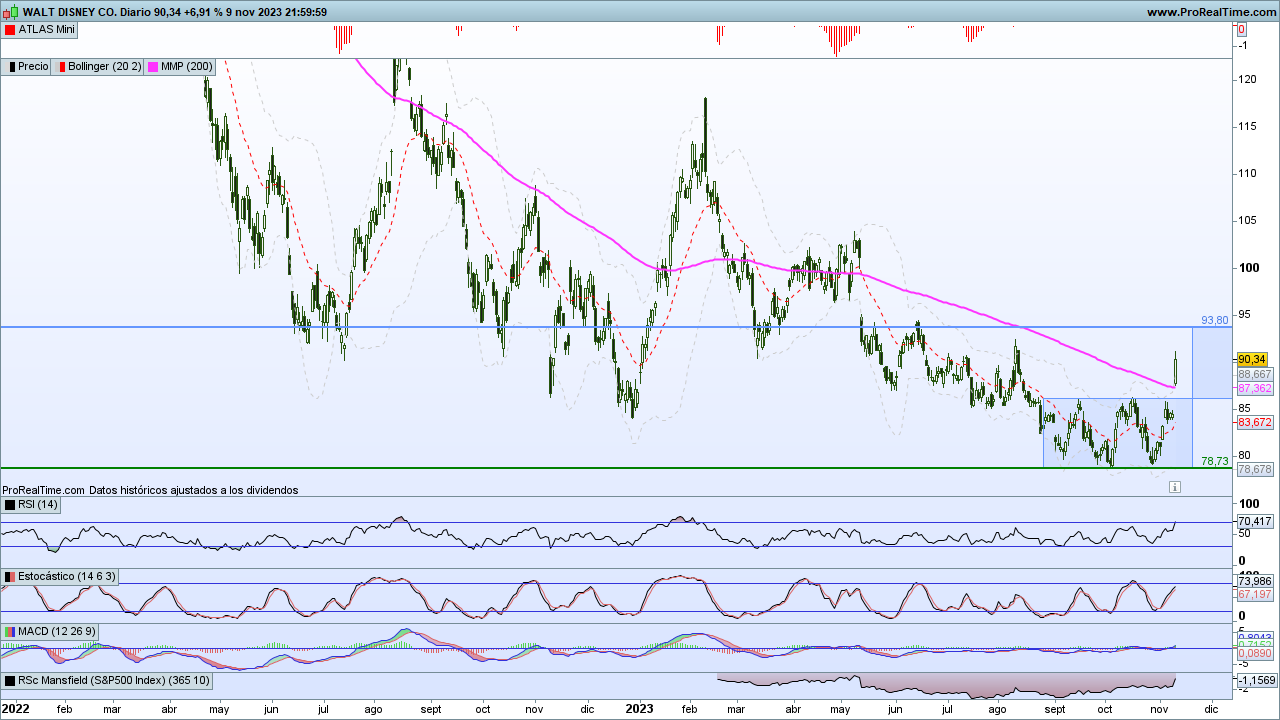This screenshot has height=720, width=1280.
Task: Open the info icon below the price chart
Action: point(1175,487)
